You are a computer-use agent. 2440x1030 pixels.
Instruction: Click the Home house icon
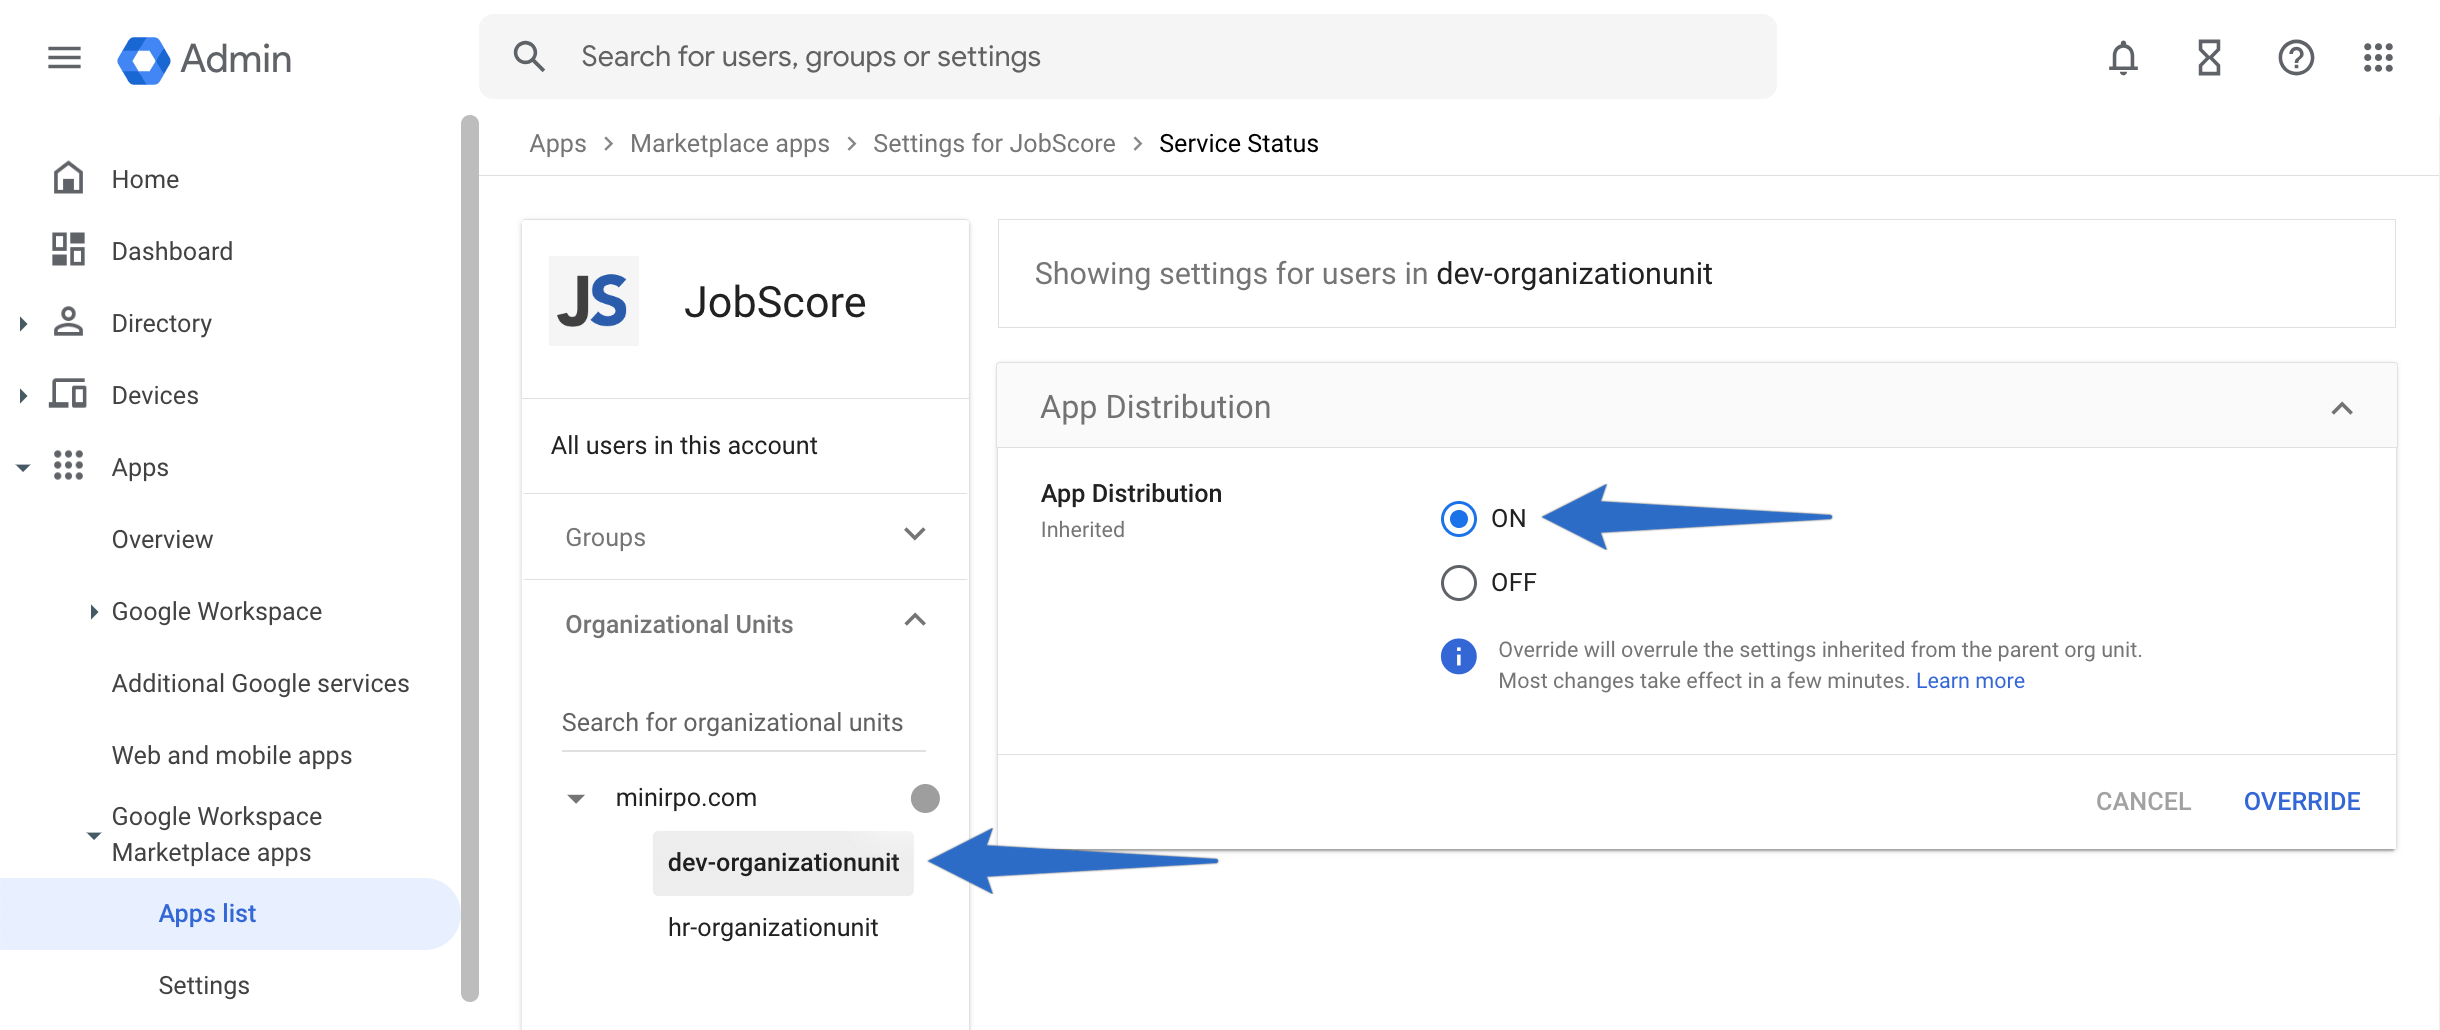coord(68,178)
